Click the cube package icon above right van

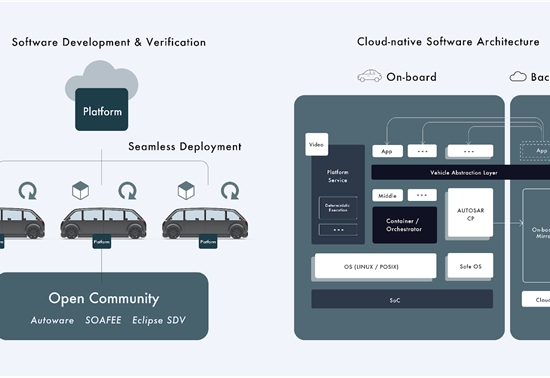(x=186, y=190)
